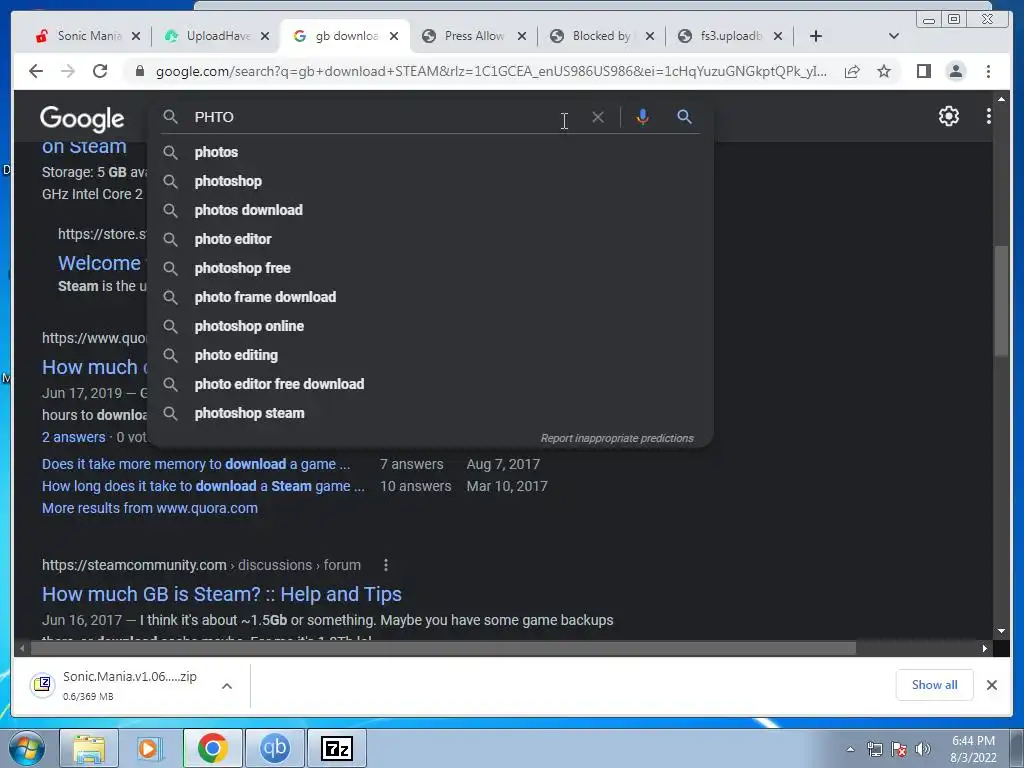1024x768 pixels.
Task: Open Does it take more memory link
Action: tap(196, 464)
